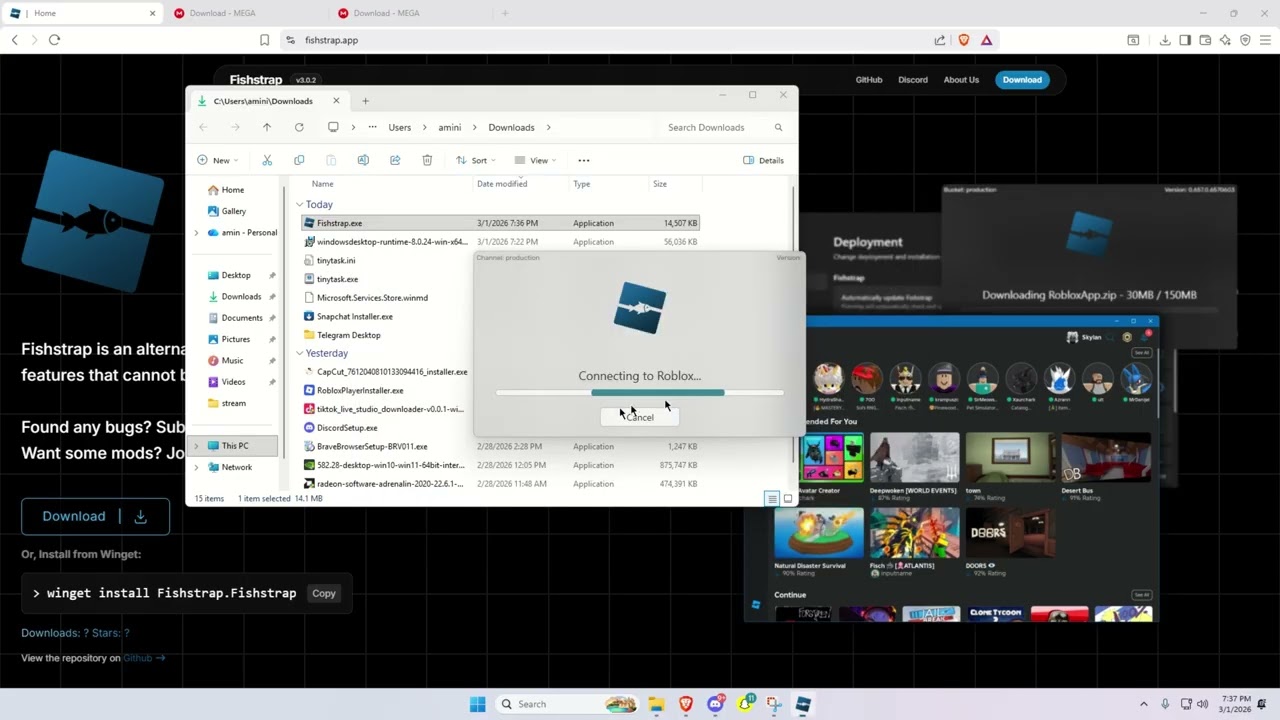Click the blue Download button in site header
The width and height of the screenshot is (1280, 720).
1022,80
